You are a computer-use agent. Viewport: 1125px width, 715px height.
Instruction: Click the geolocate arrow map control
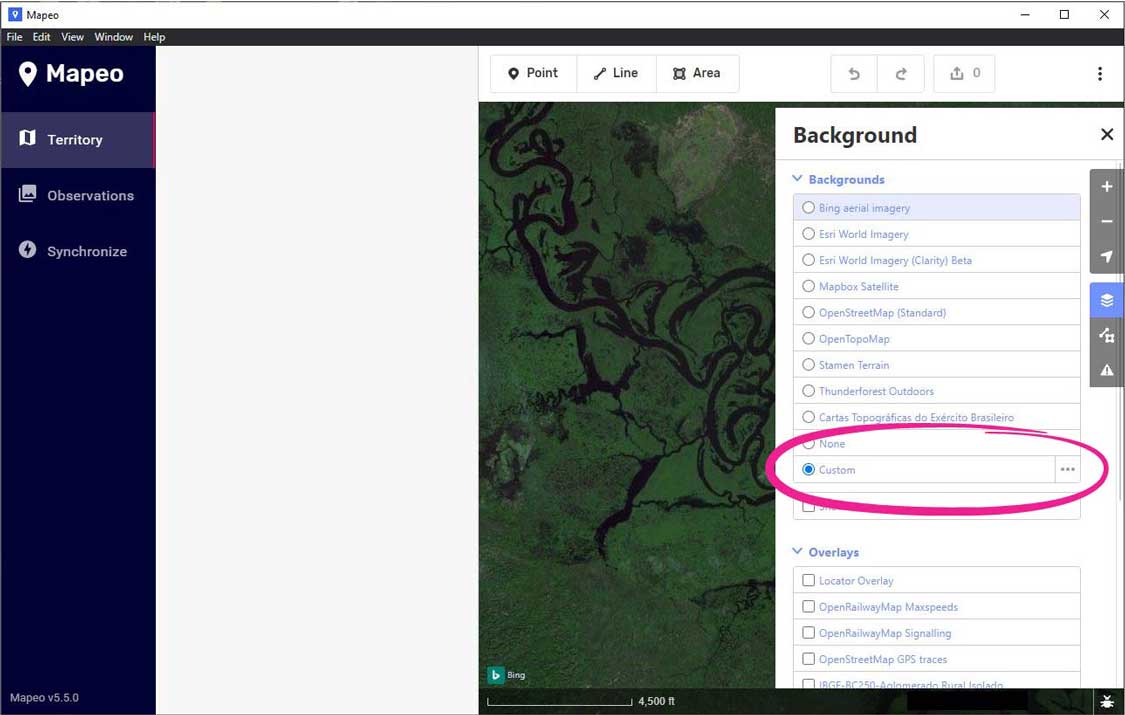1107,256
